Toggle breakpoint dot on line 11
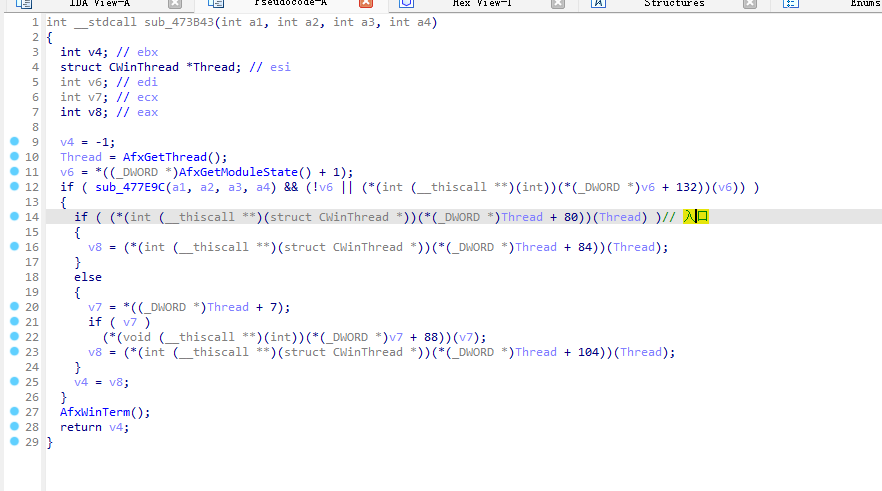Screen dimensions: 882x491 tap(15, 172)
